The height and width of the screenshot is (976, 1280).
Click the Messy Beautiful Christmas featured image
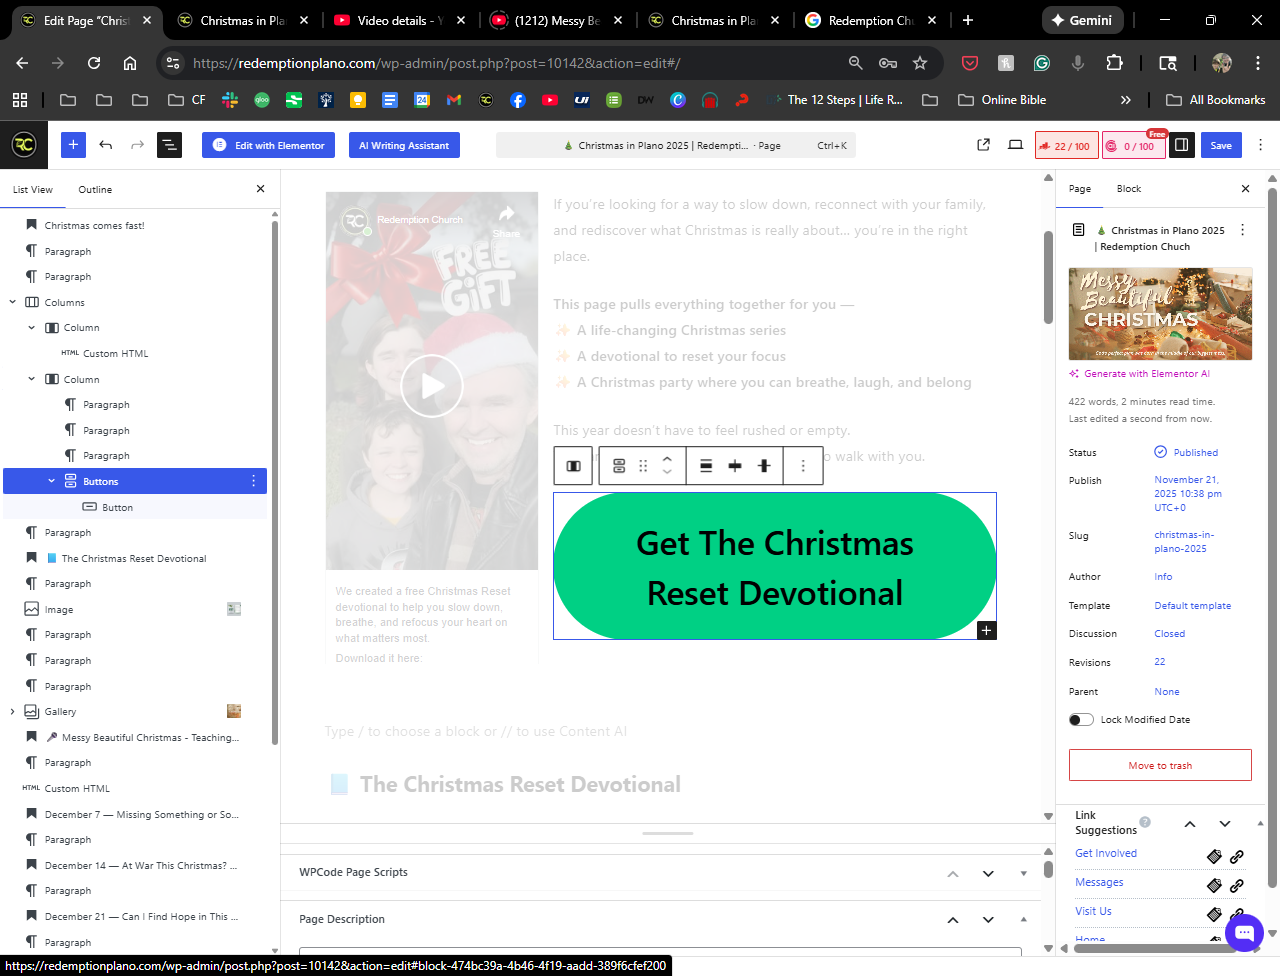(1160, 314)
